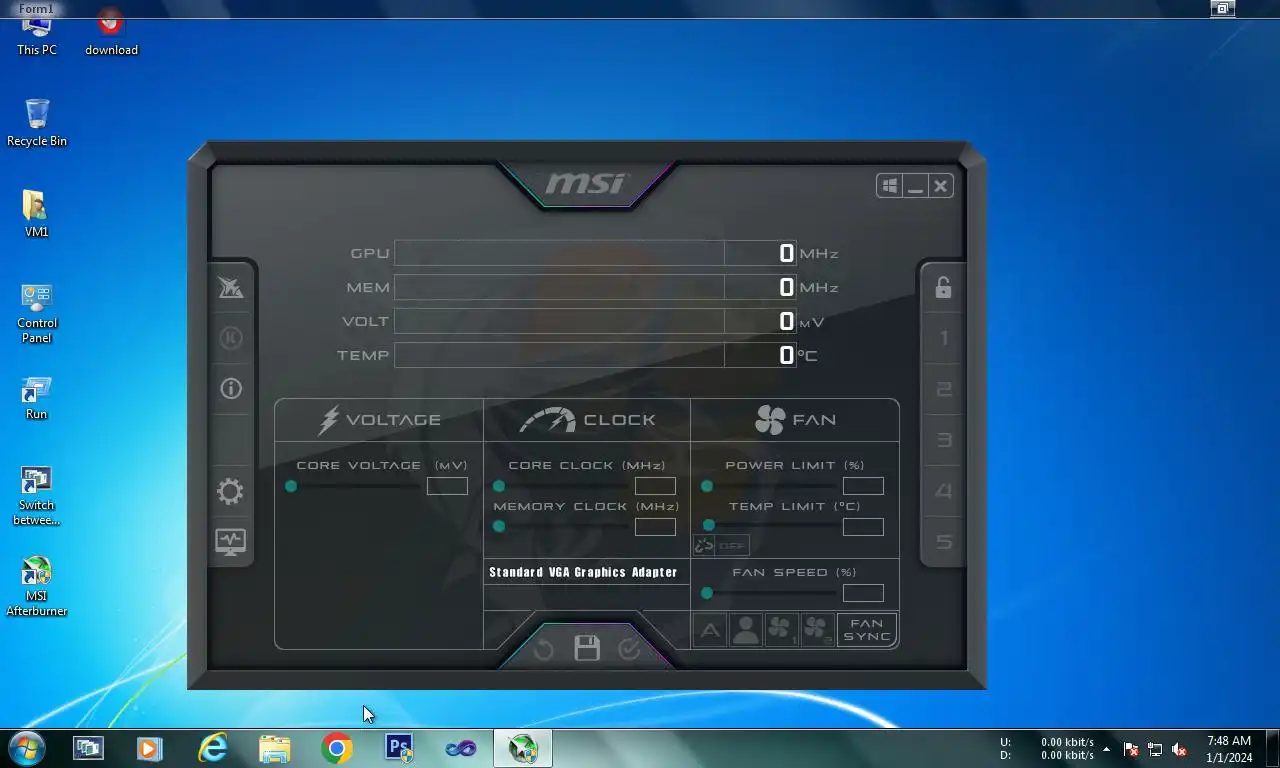This screenshot has width=1280, height=768.
Task: Launch Photoshop from the taskbar
Action: (x=399, y=748)
